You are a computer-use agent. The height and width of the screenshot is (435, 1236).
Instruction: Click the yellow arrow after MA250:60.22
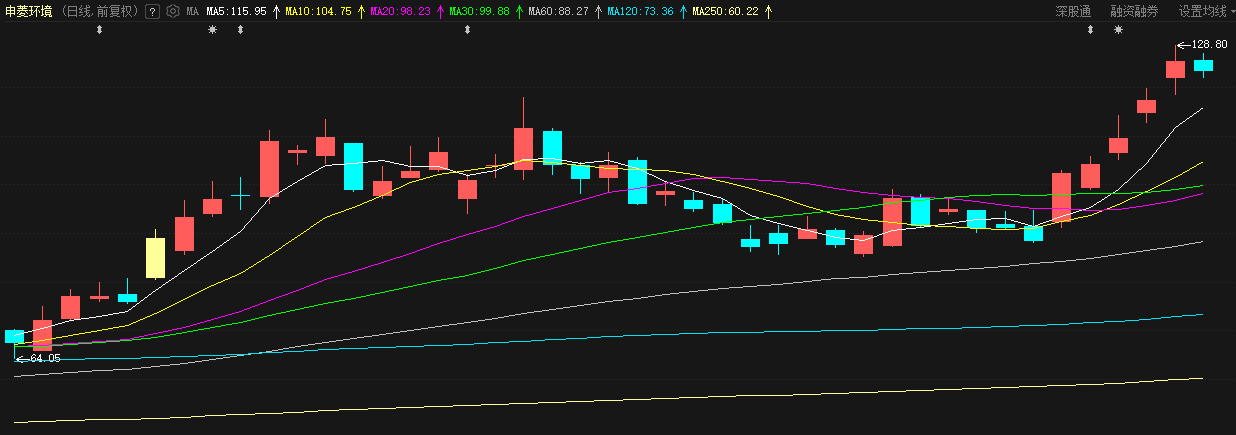pyautogui.click(x=767, y=12)
